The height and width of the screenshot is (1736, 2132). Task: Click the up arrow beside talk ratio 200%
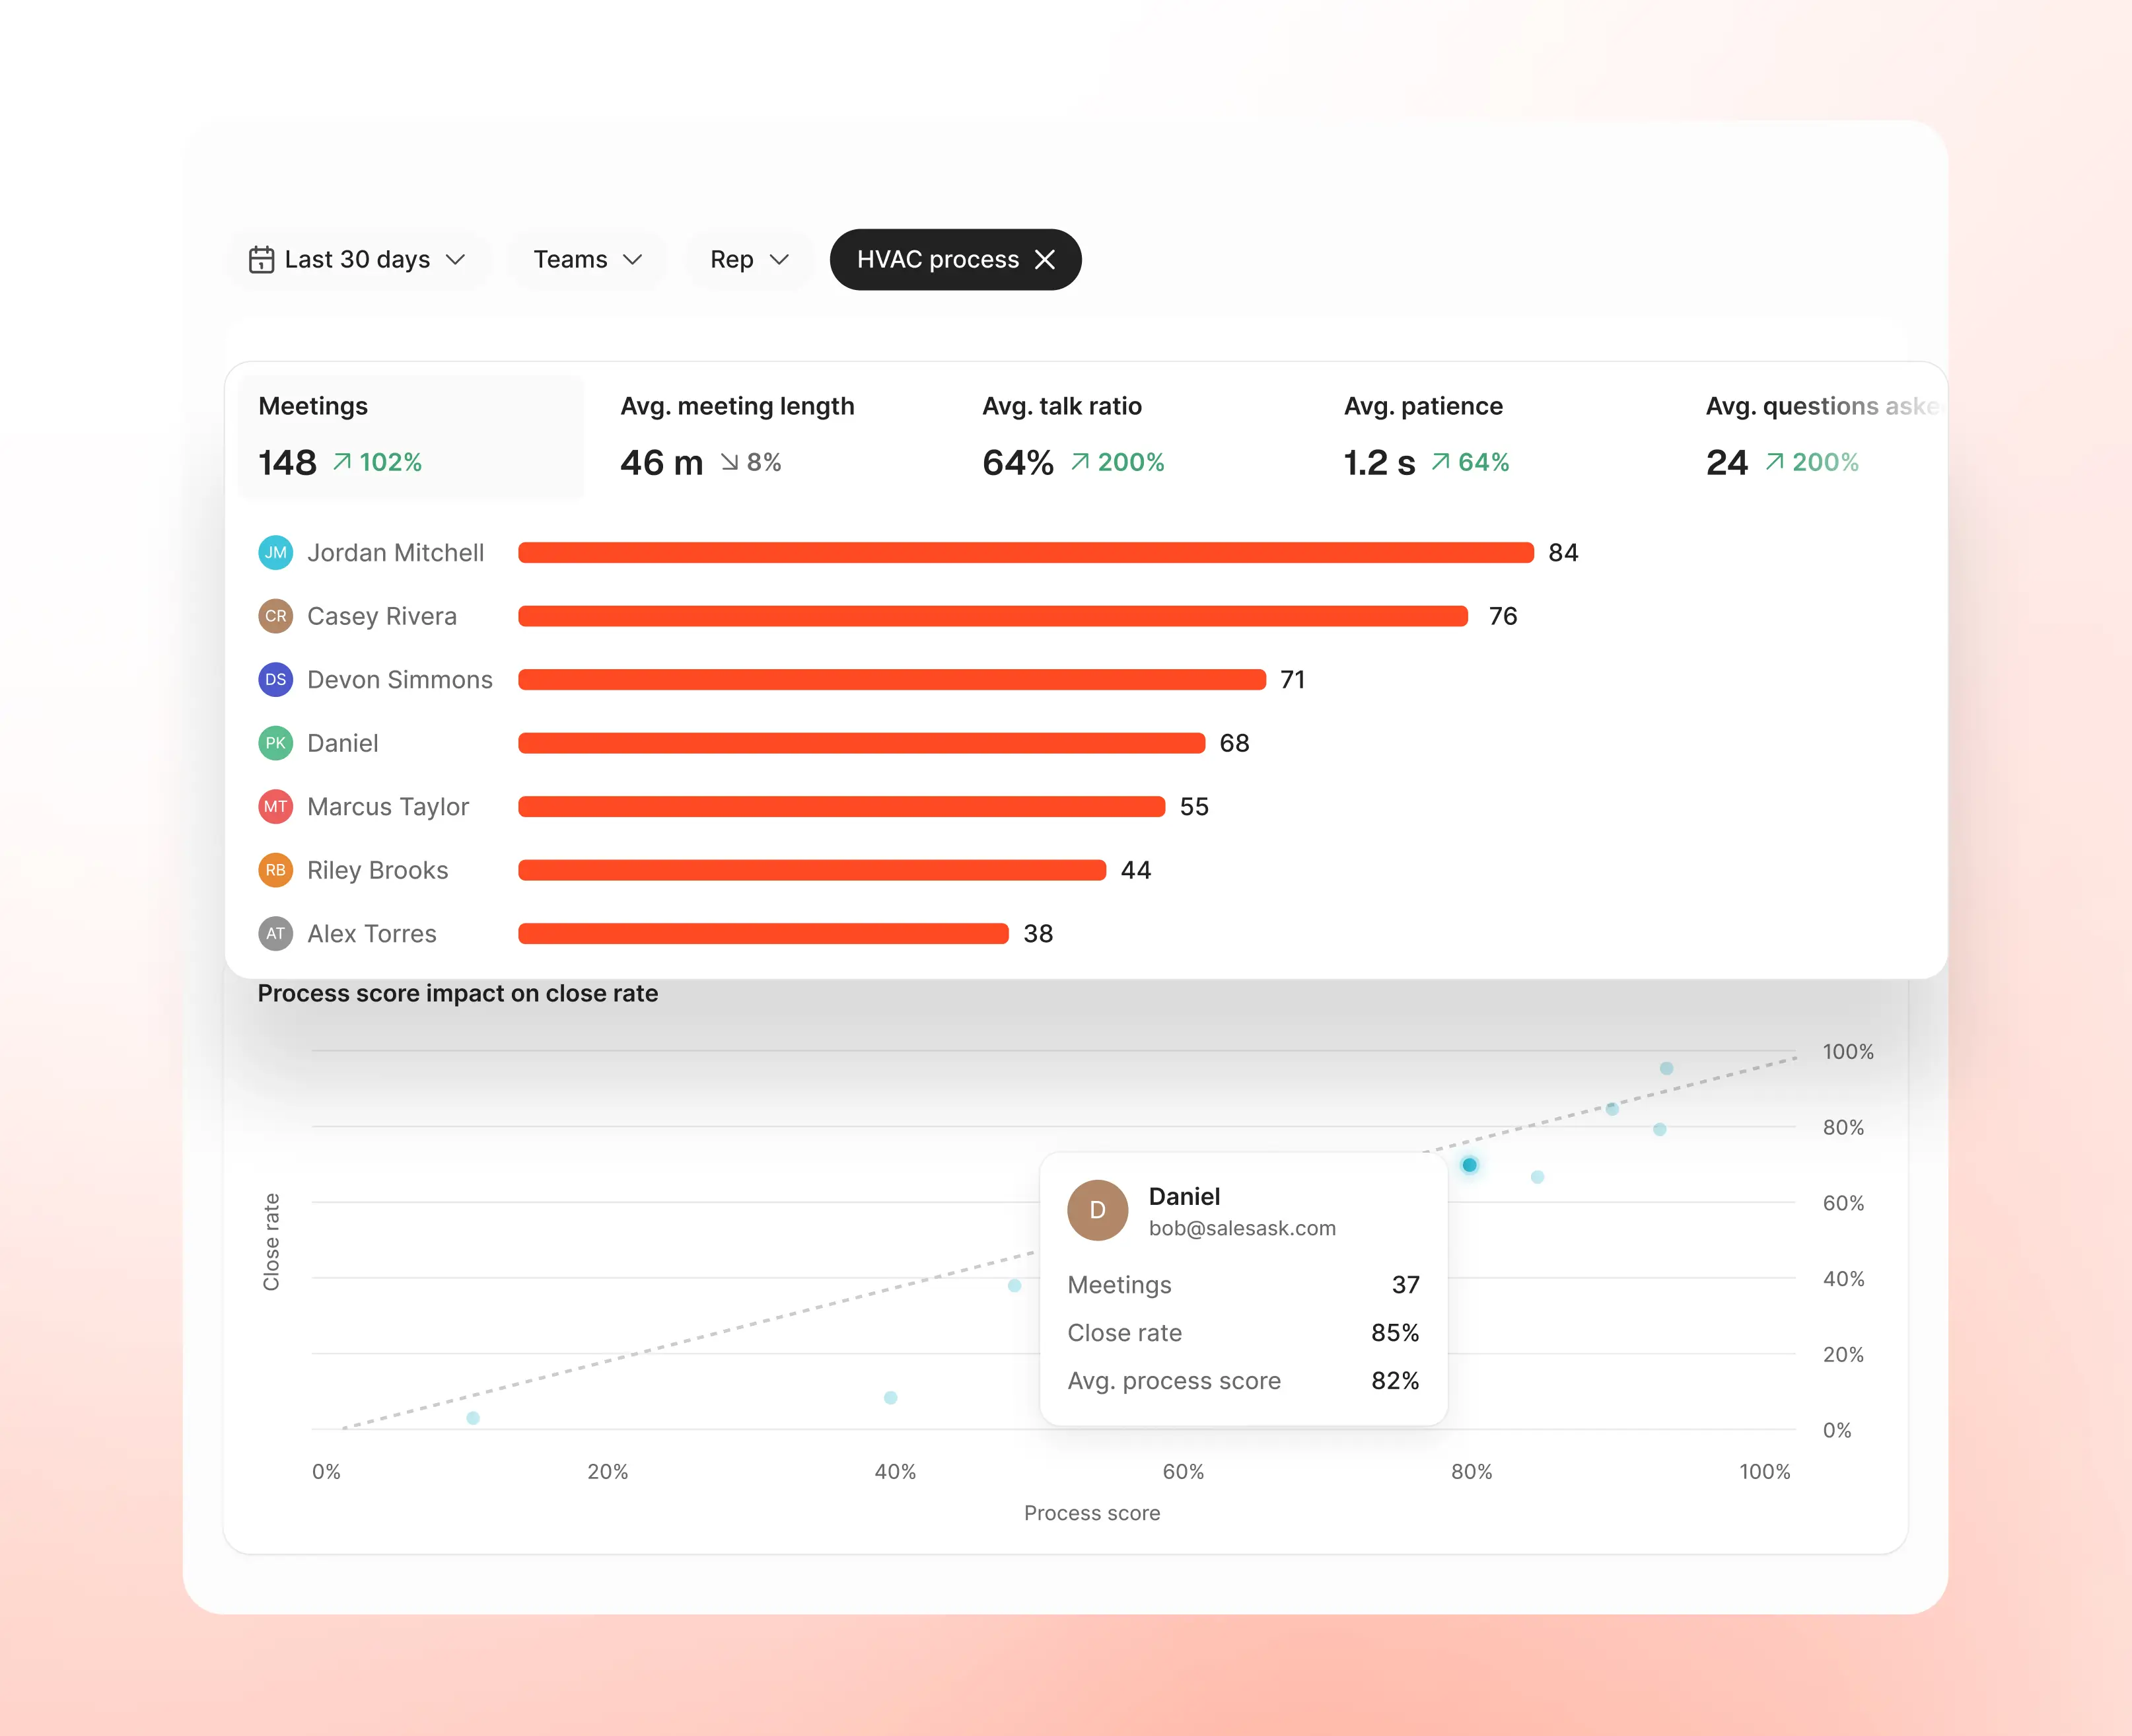click(1080, 462)
